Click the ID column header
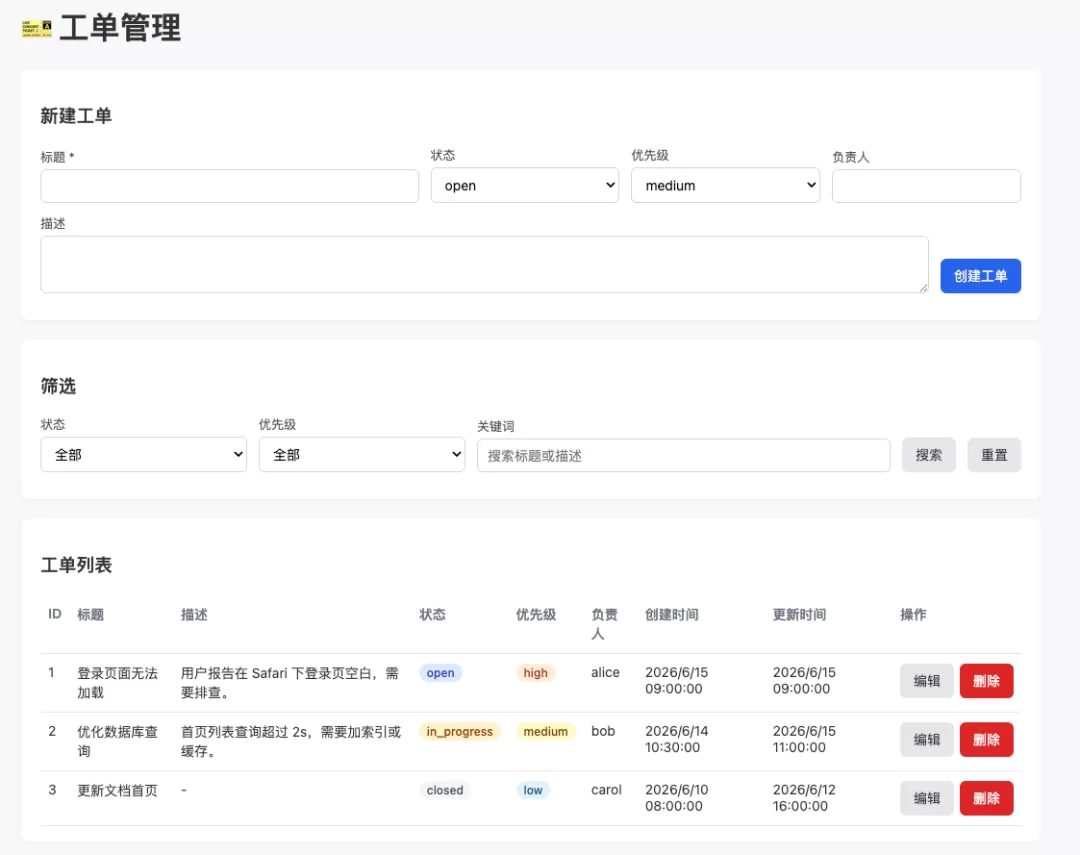Viewport: 1080px width, 855px height. [x=54, y=614]
